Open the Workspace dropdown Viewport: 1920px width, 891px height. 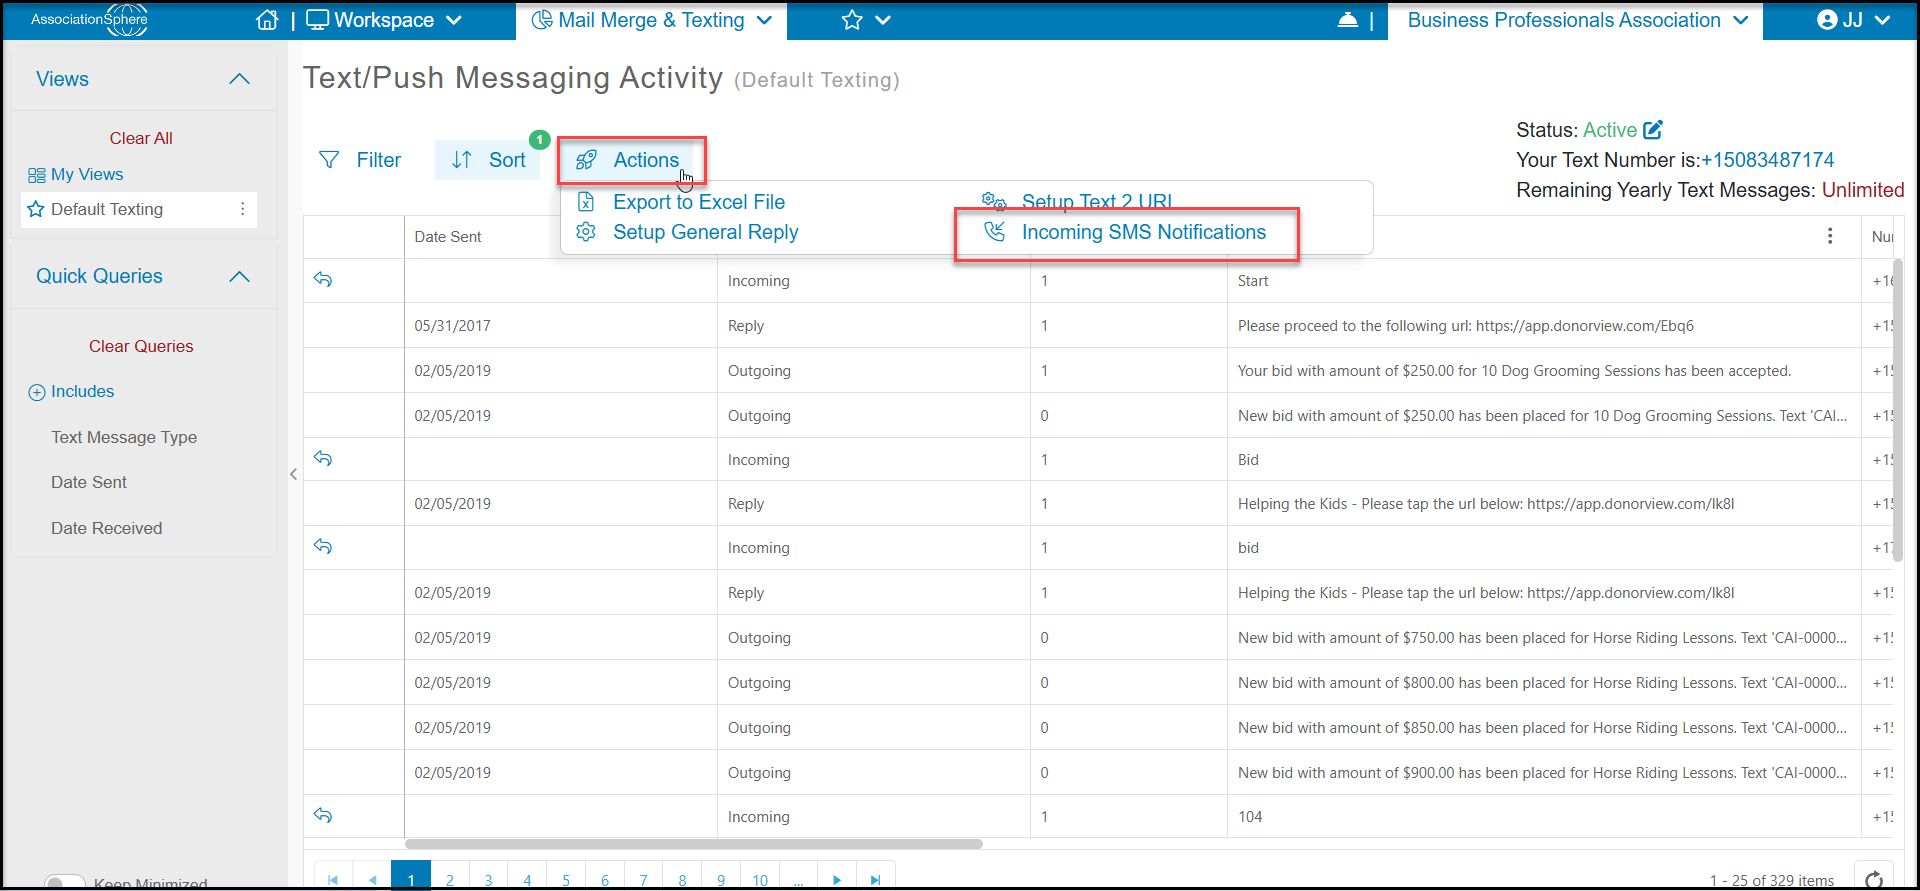point(384,20)
